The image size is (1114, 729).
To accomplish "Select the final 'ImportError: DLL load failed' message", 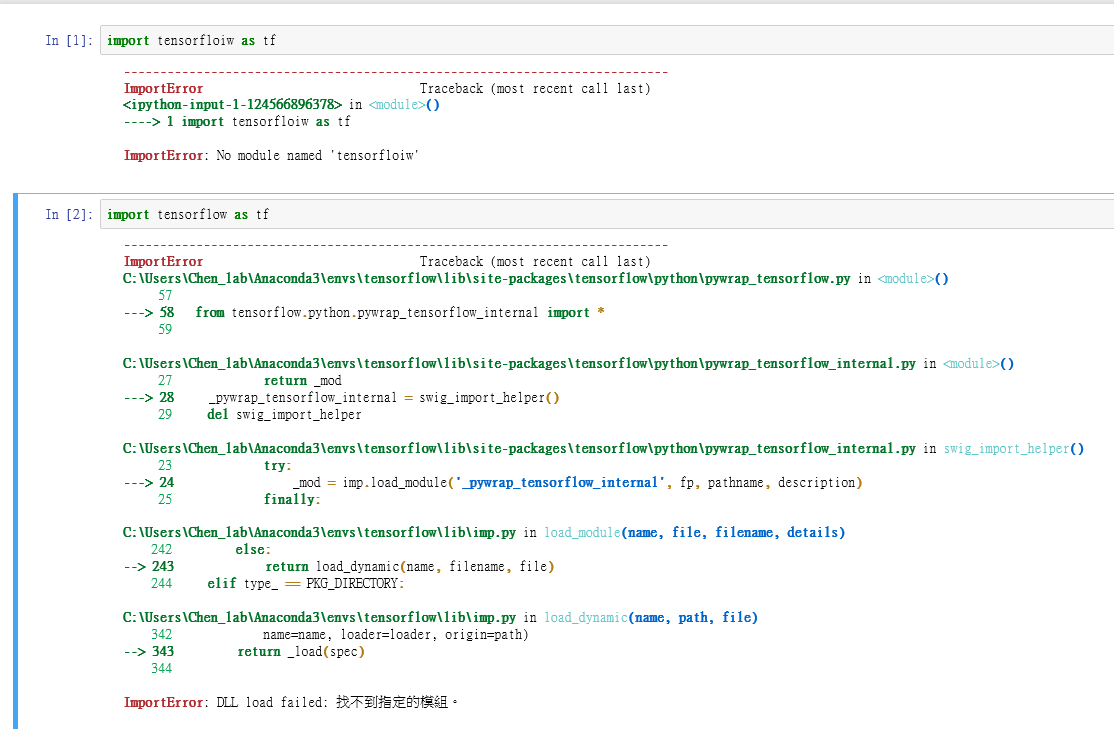I will point(291,703).
